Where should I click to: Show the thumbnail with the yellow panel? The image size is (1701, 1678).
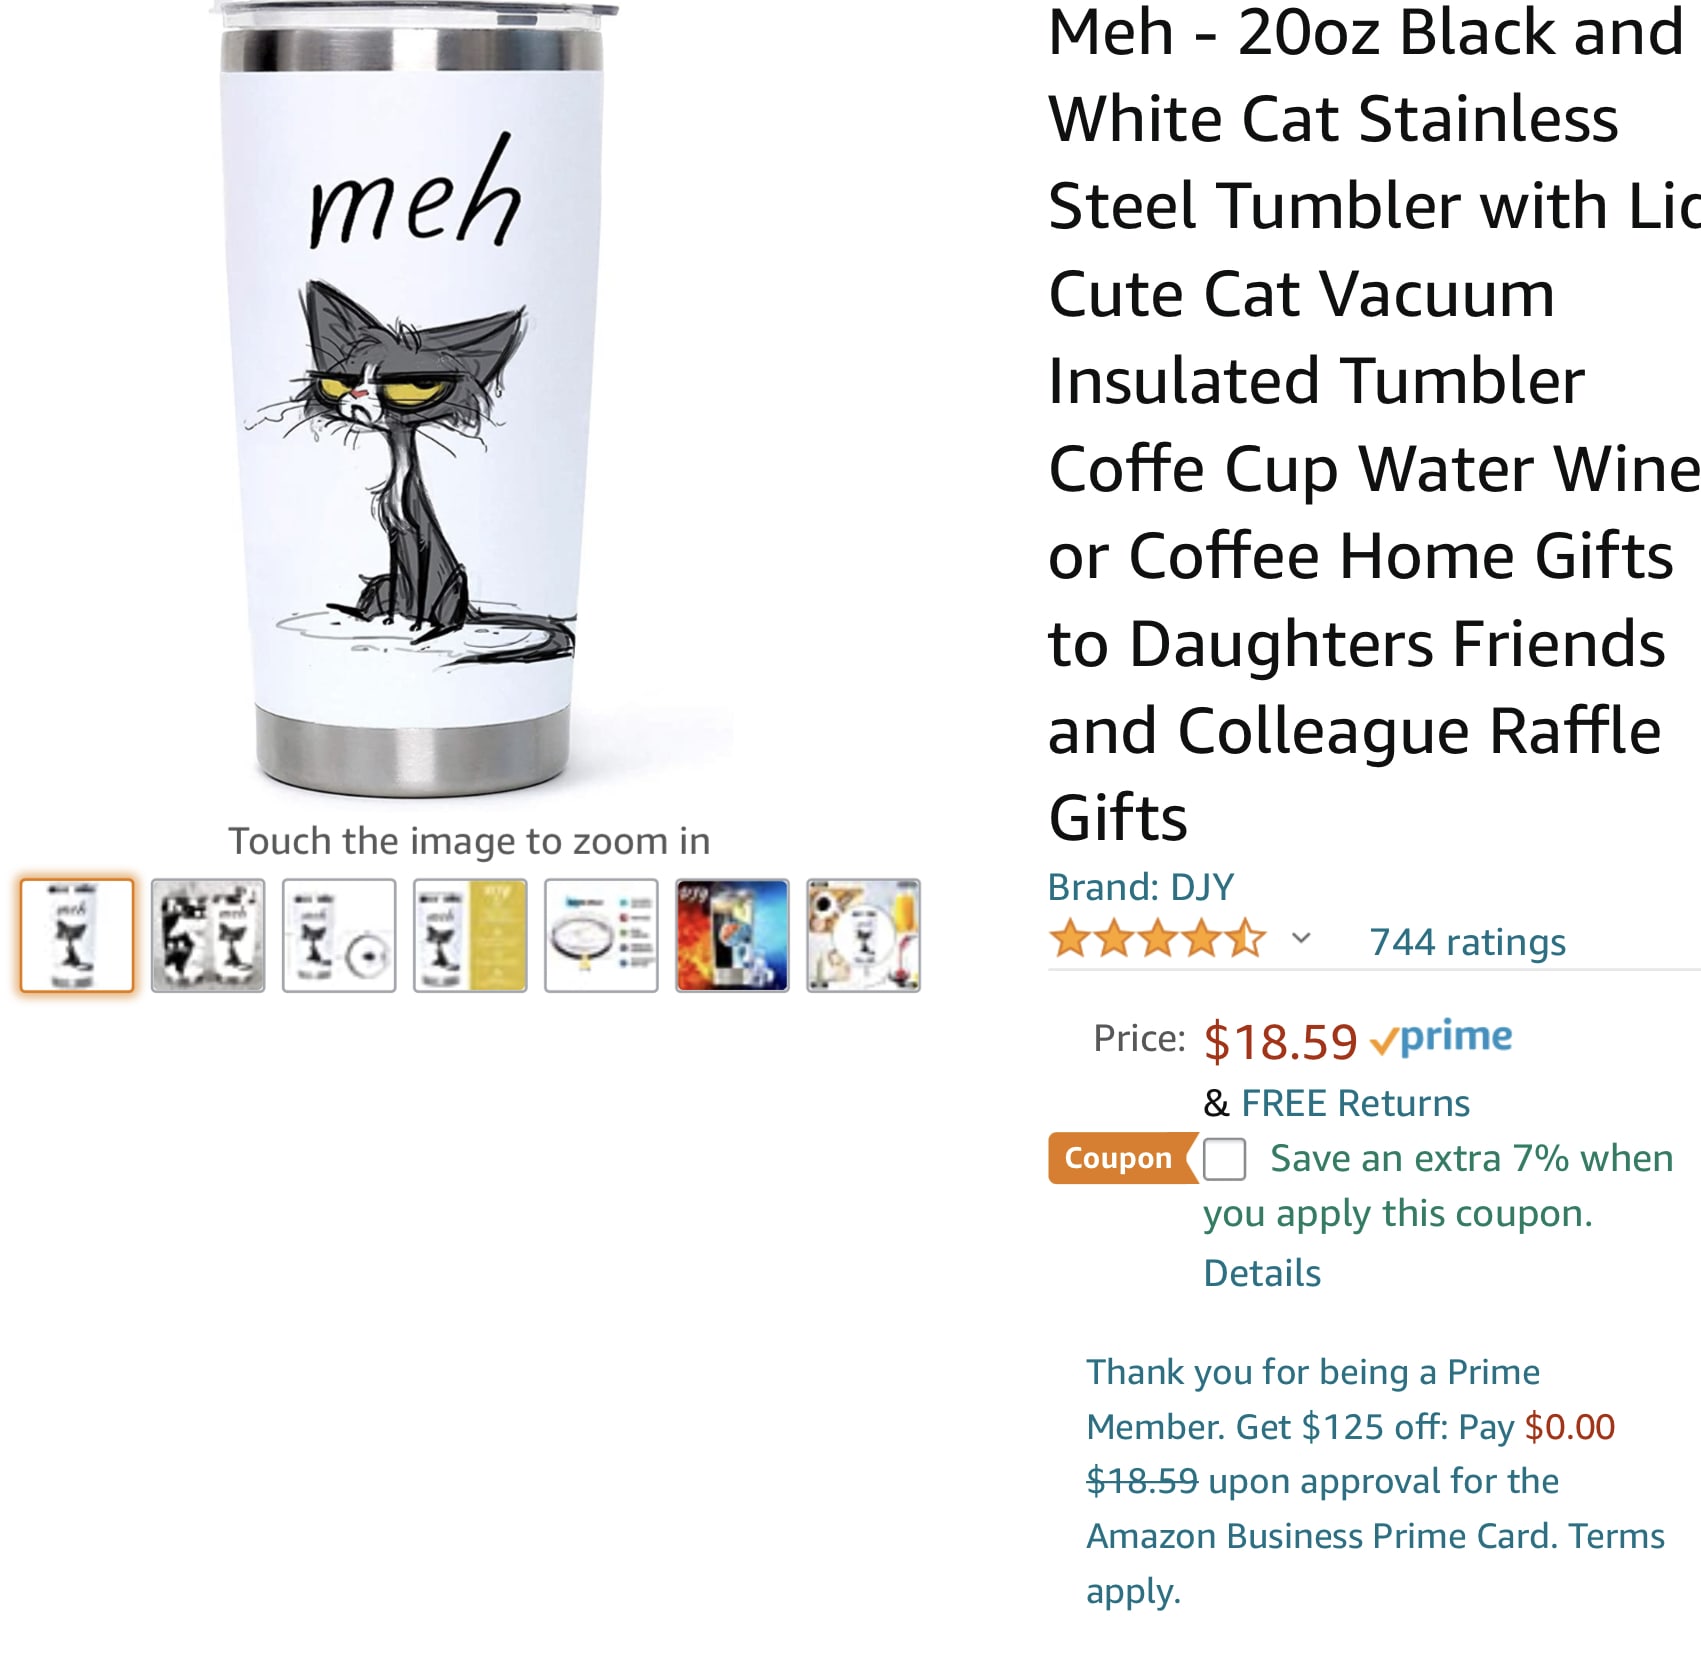470,935
